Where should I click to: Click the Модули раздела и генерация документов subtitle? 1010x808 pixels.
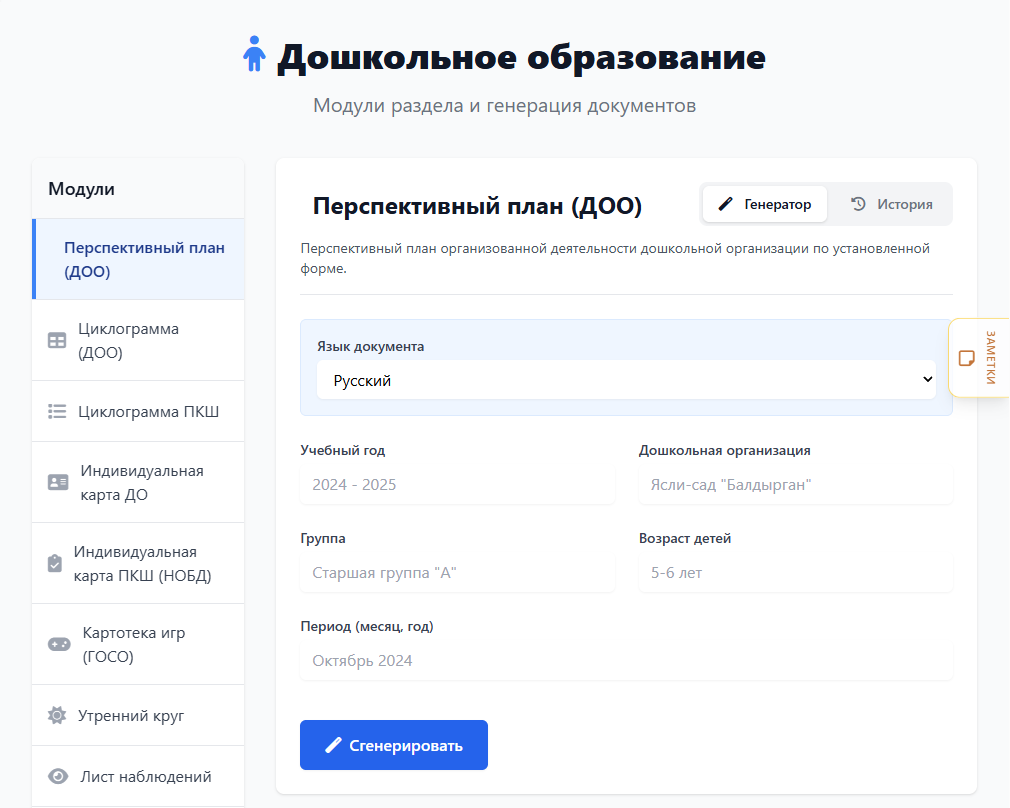(x=504, y=106)
